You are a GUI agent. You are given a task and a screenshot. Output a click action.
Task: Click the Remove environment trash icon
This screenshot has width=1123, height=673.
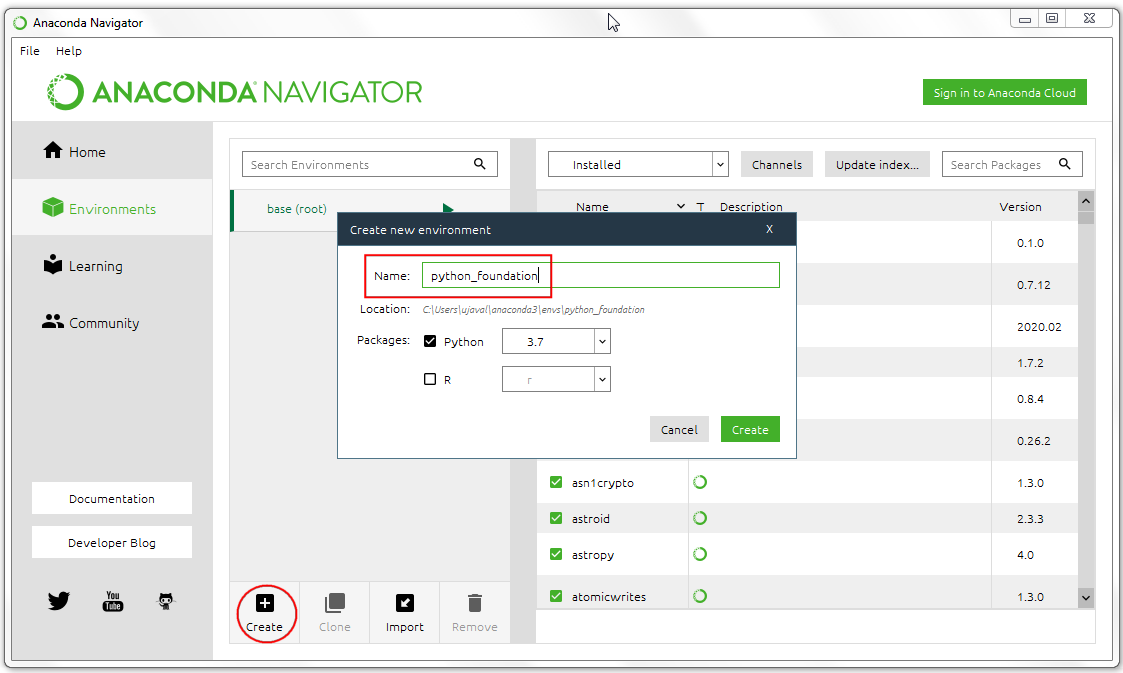tap(474, 604)
